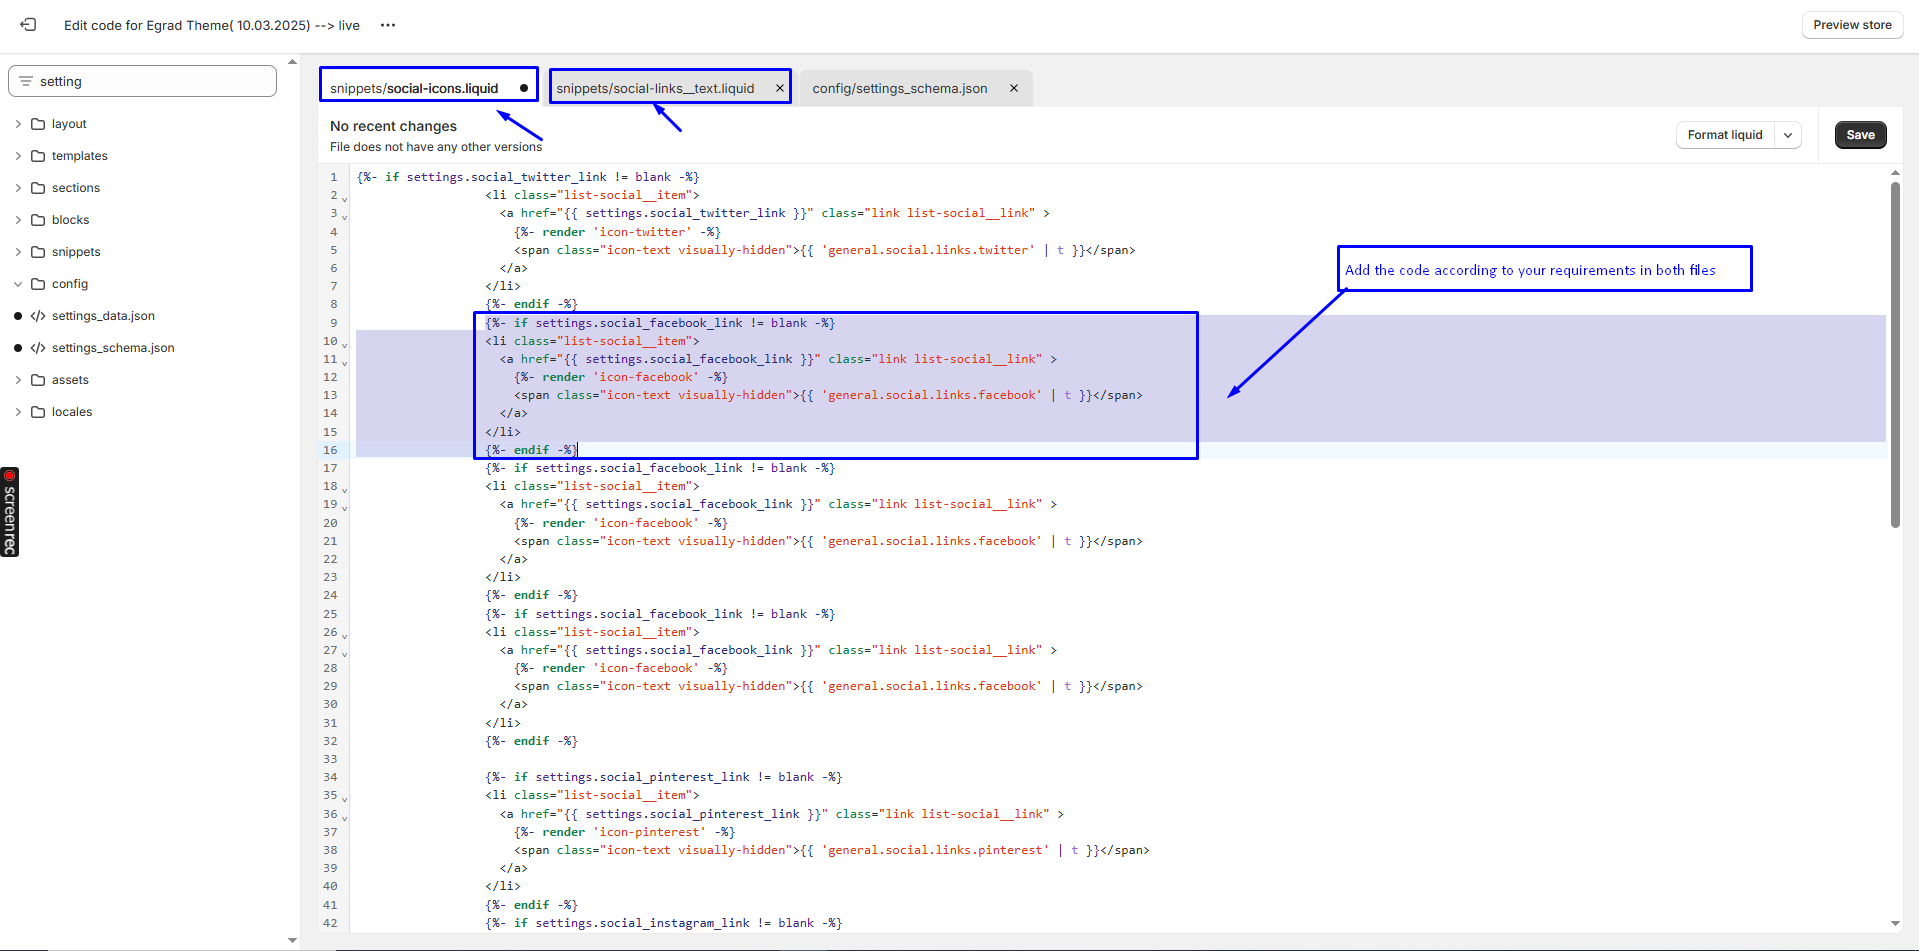Click the code icon beside settings_data.json

point(38,316)
